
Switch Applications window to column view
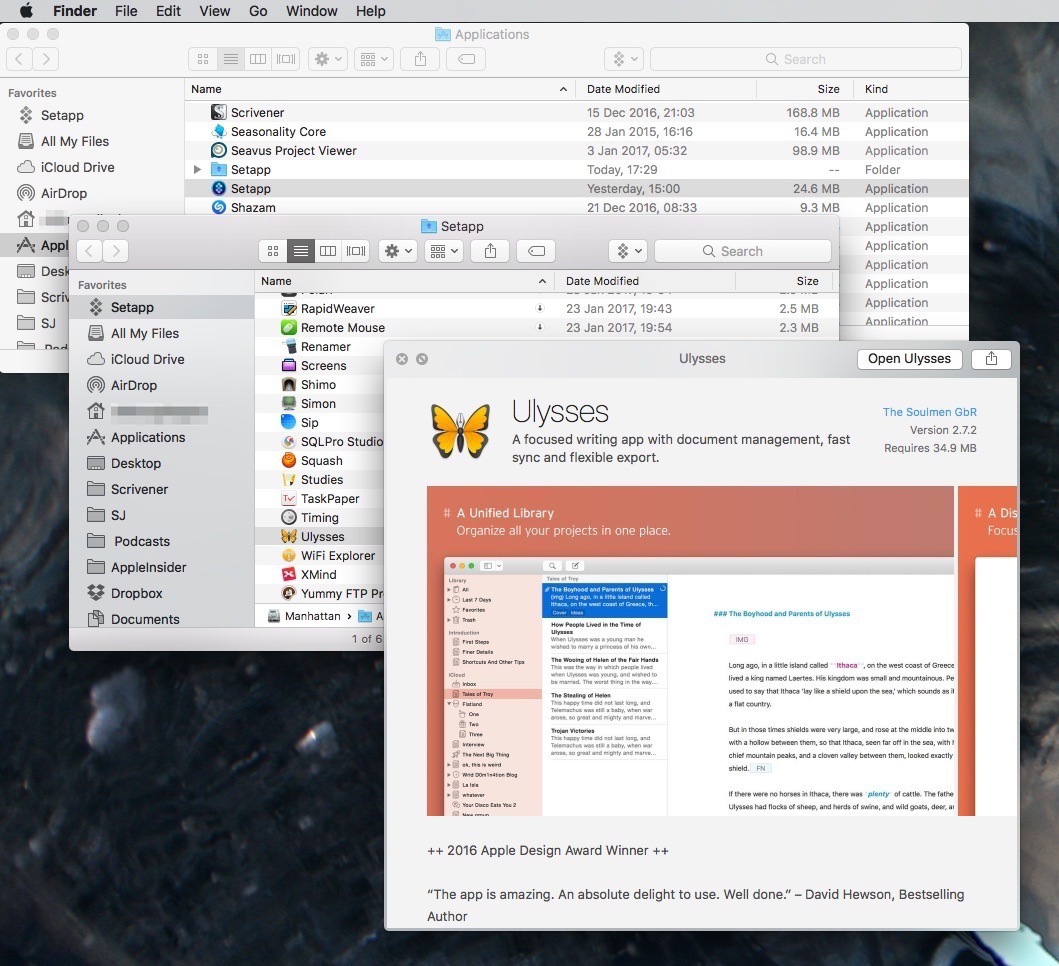coord(258,59)
